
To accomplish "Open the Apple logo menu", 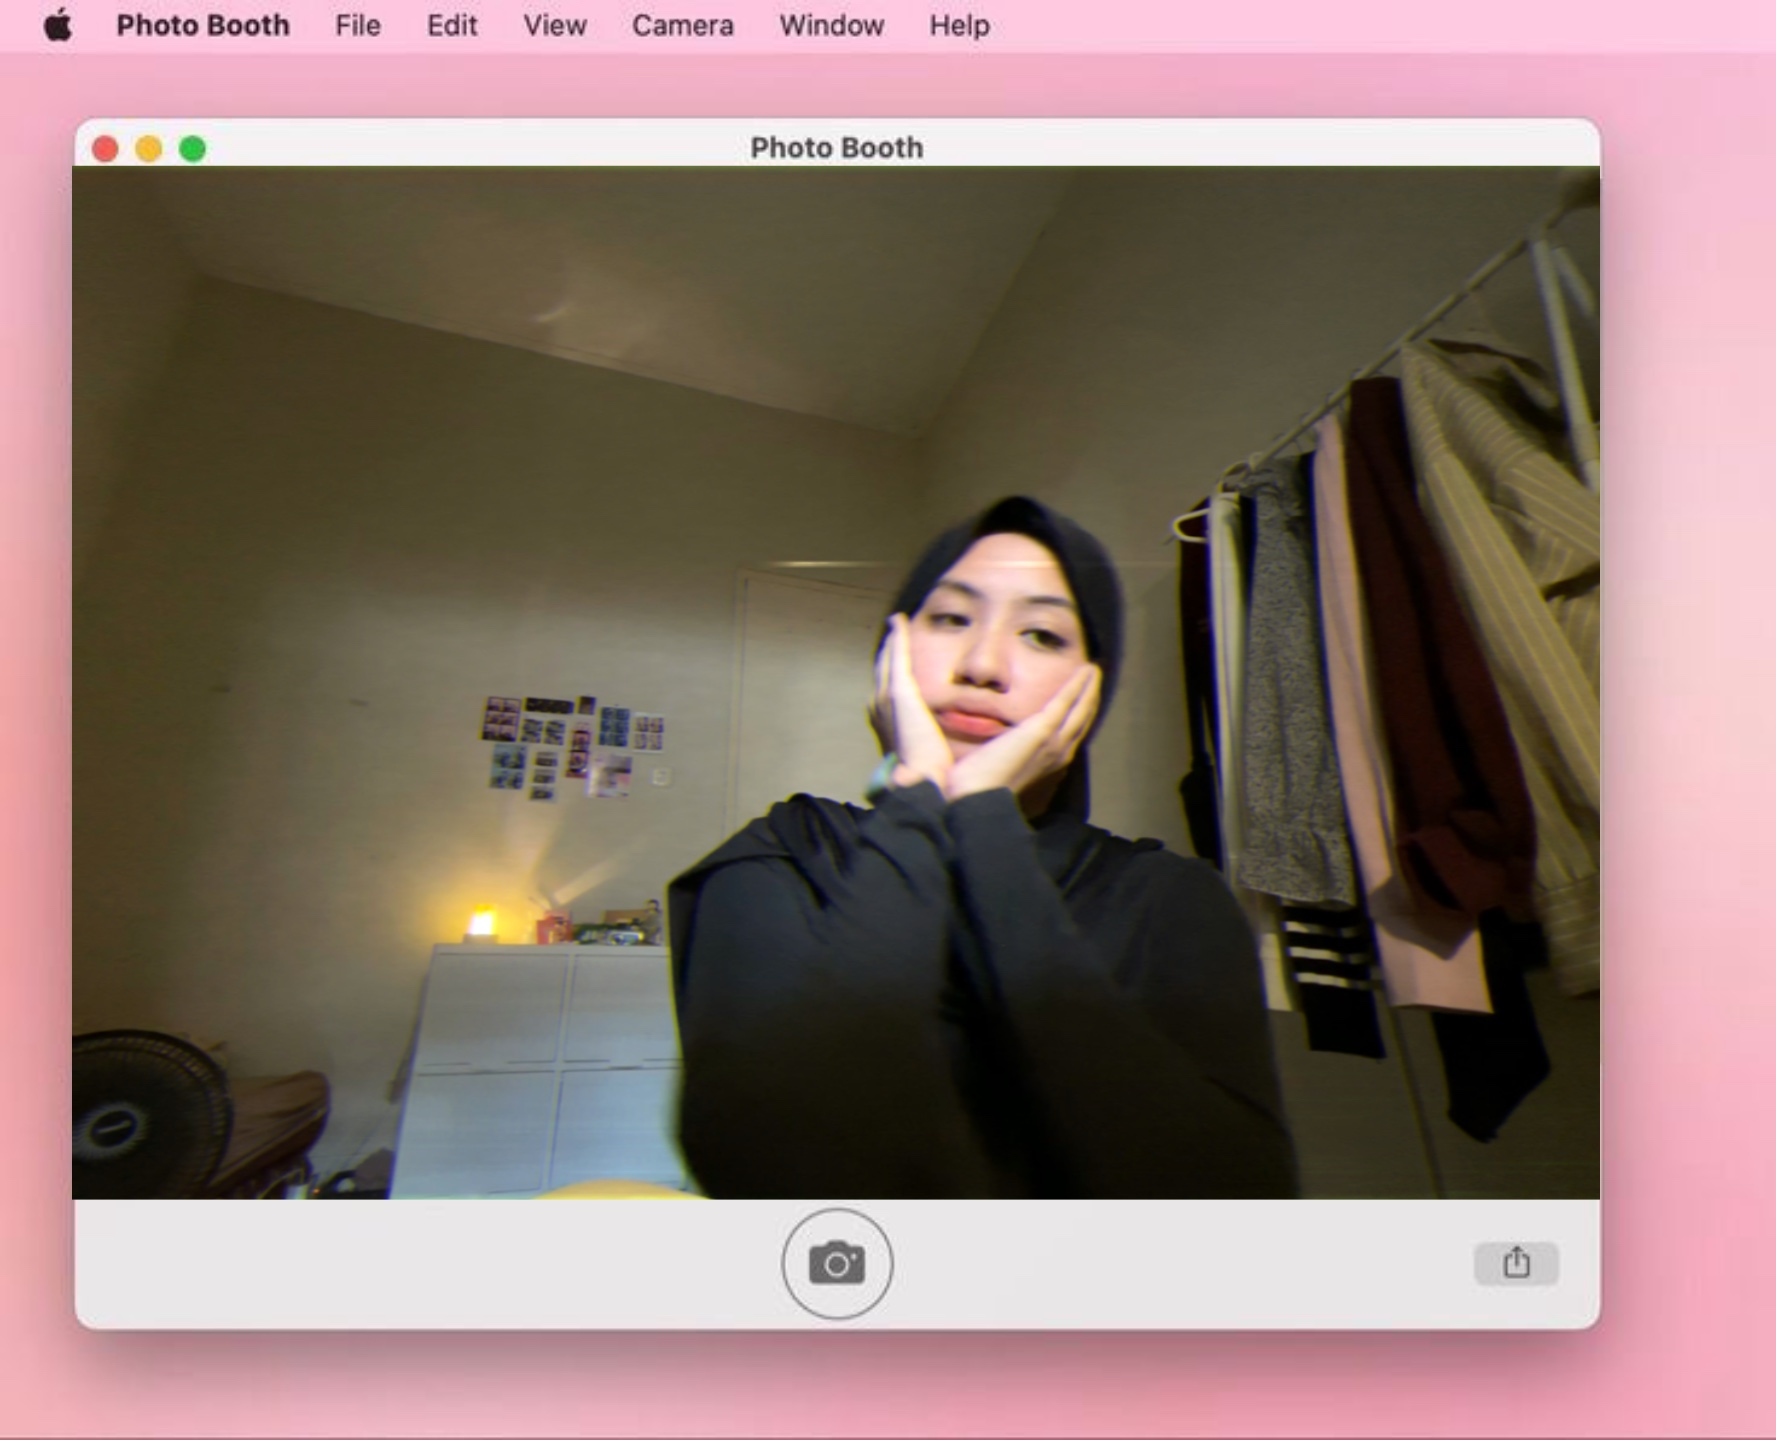I will tap(58, 25).
